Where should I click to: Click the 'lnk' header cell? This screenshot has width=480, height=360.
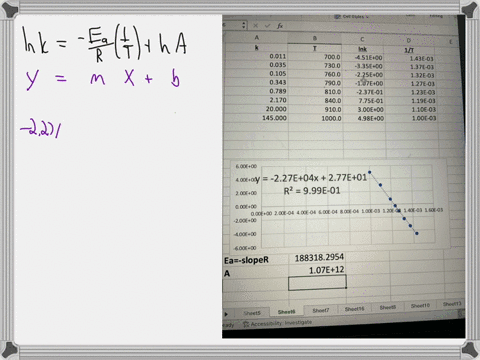tap(362, 49)
